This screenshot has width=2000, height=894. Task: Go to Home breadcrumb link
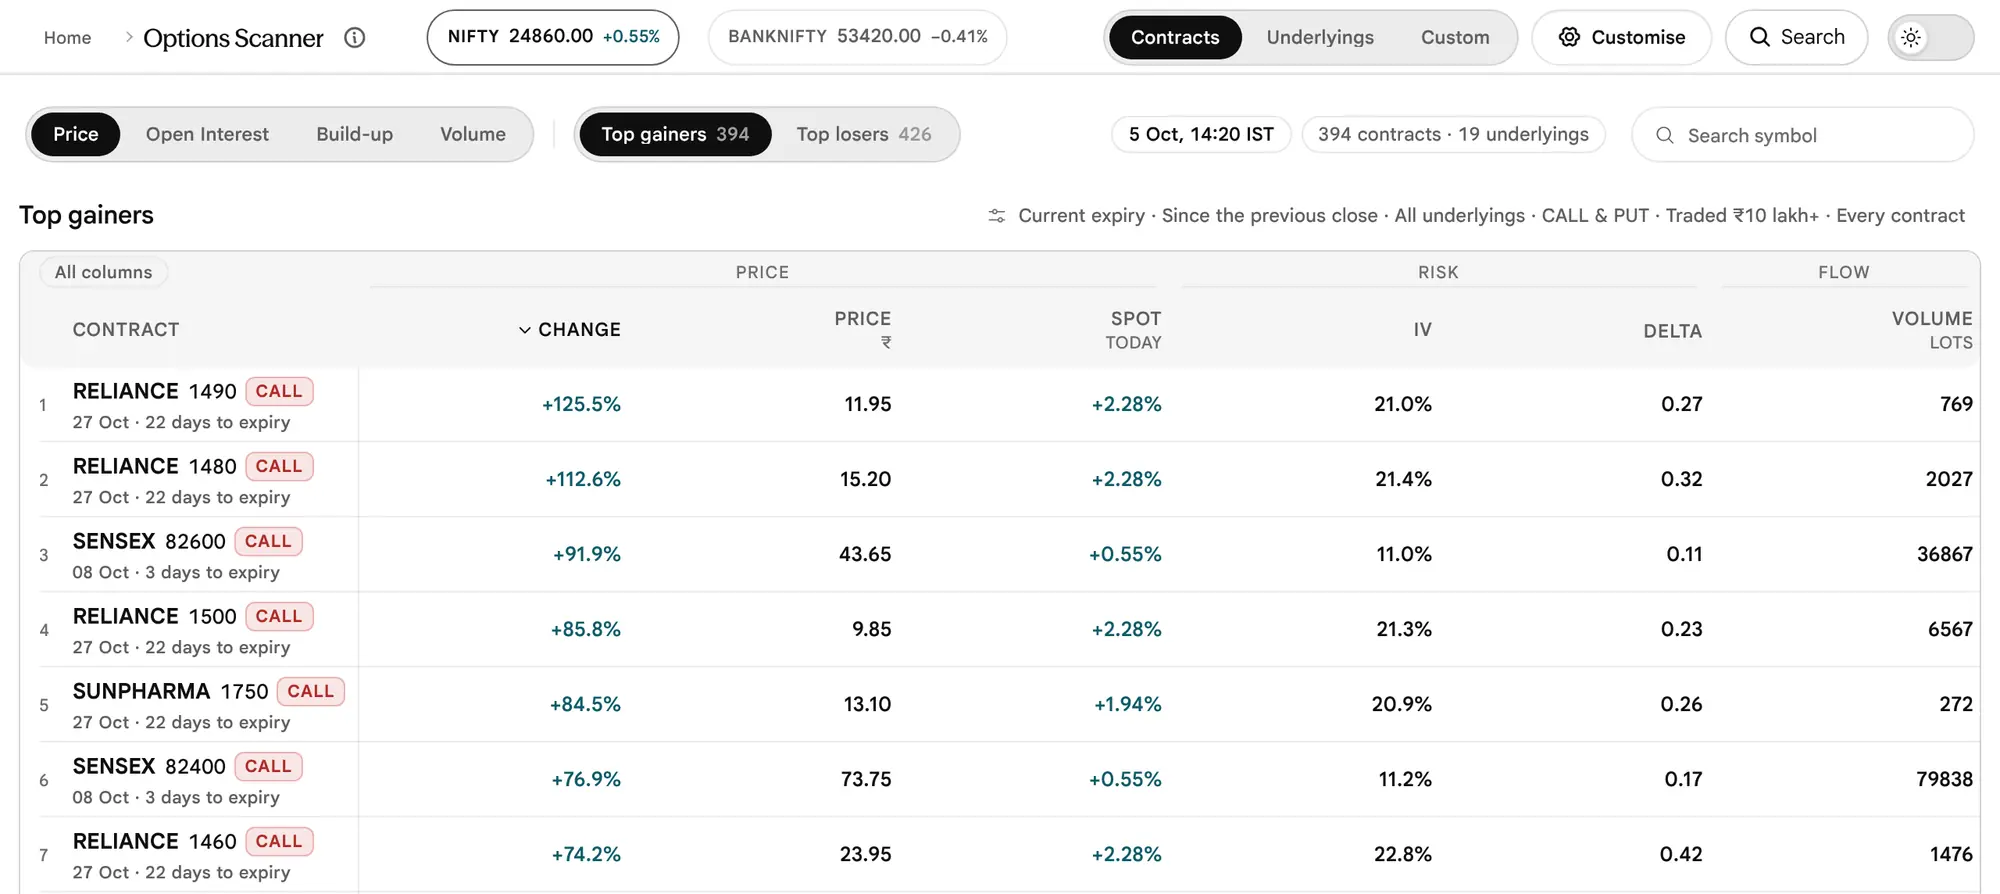click(x=67, y=38)
